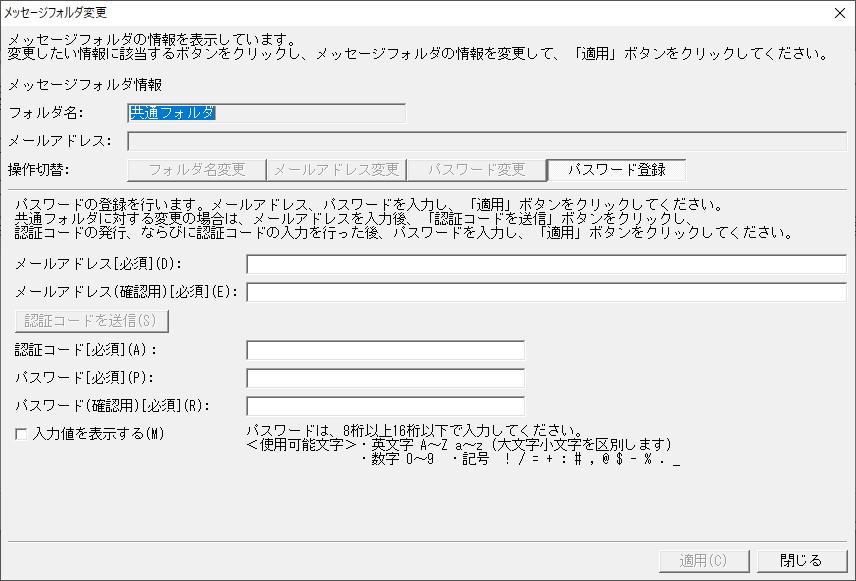Enable the 入力値を表示する(M) checkbox
This screenshot has width=856, height=581.
pos(21,434)
